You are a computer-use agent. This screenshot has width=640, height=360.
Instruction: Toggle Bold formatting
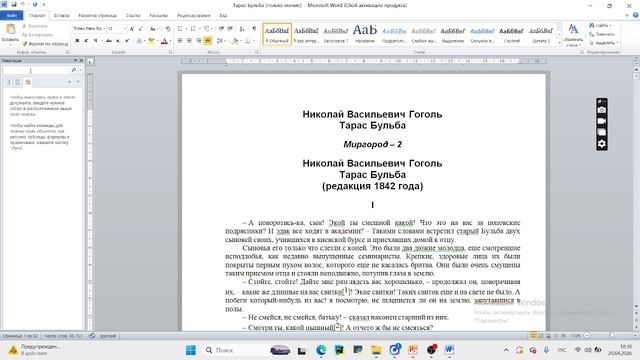(x=77, y=41)
